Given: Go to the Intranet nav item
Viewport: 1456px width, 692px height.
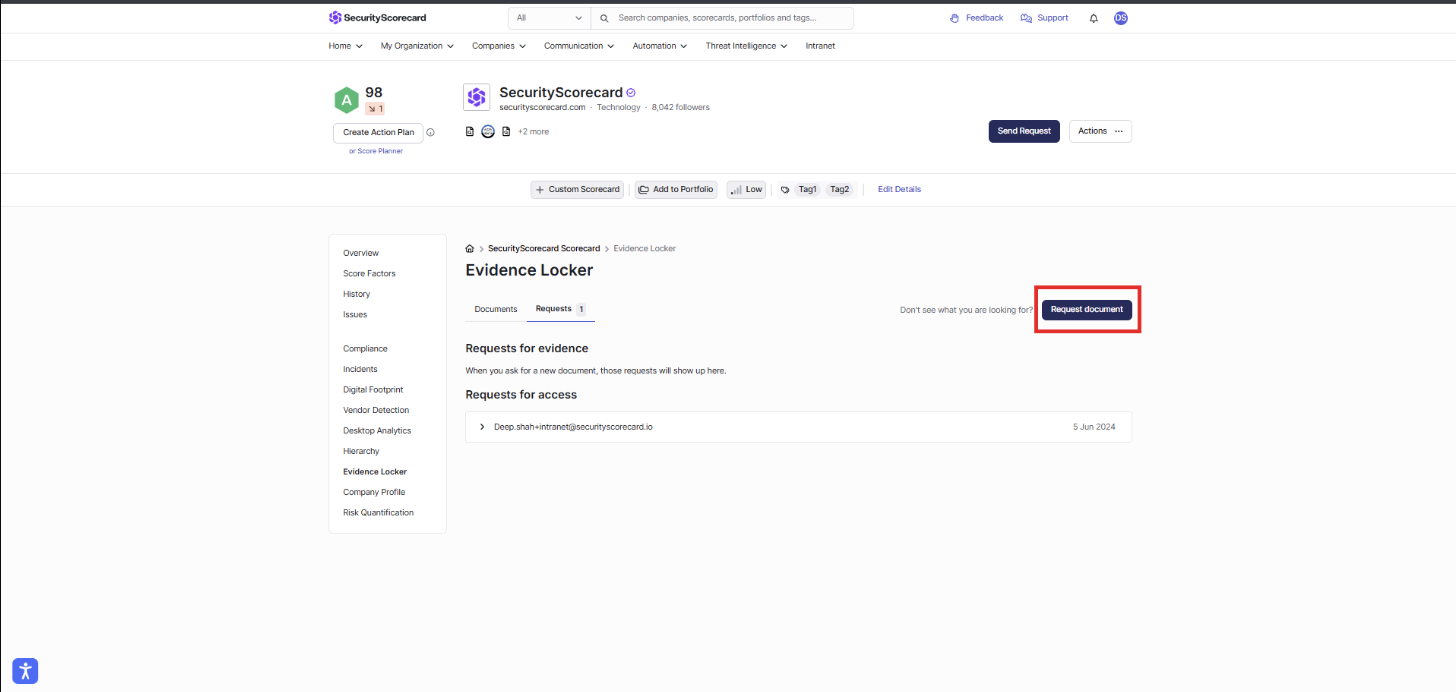Looking at the screenshot, I should (820, 46).
